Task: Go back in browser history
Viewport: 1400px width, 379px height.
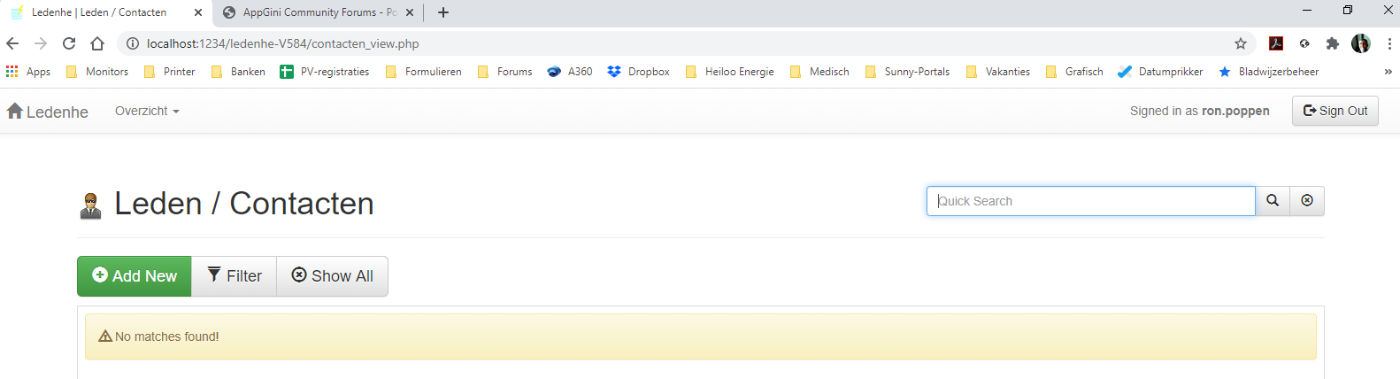Action: click(x=13, y=43)
